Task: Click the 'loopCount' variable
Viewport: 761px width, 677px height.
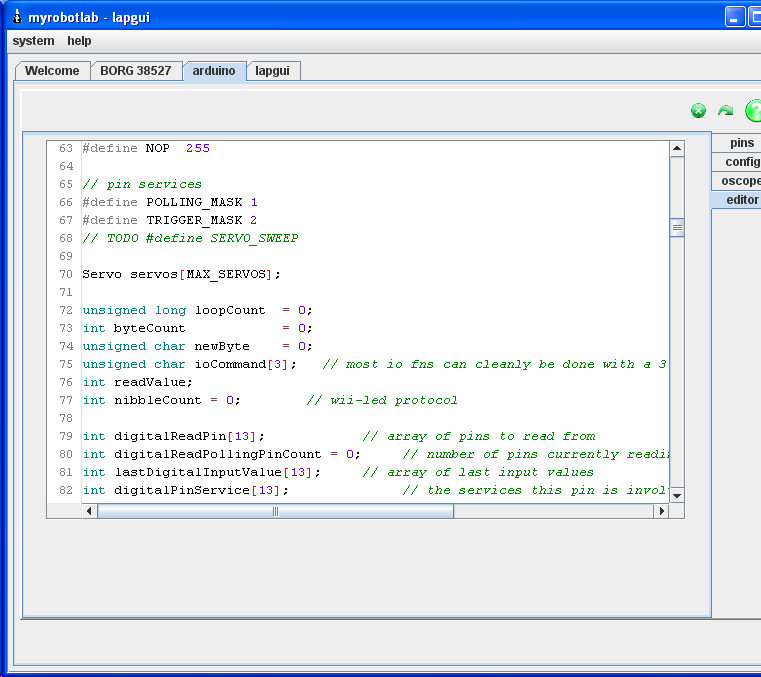Action: click(x=230, y=310)
